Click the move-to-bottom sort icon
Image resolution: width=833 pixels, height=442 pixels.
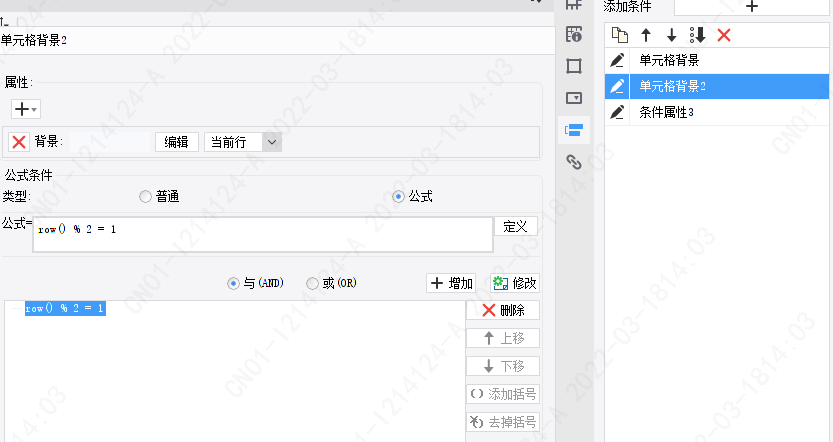click(697, 35)
